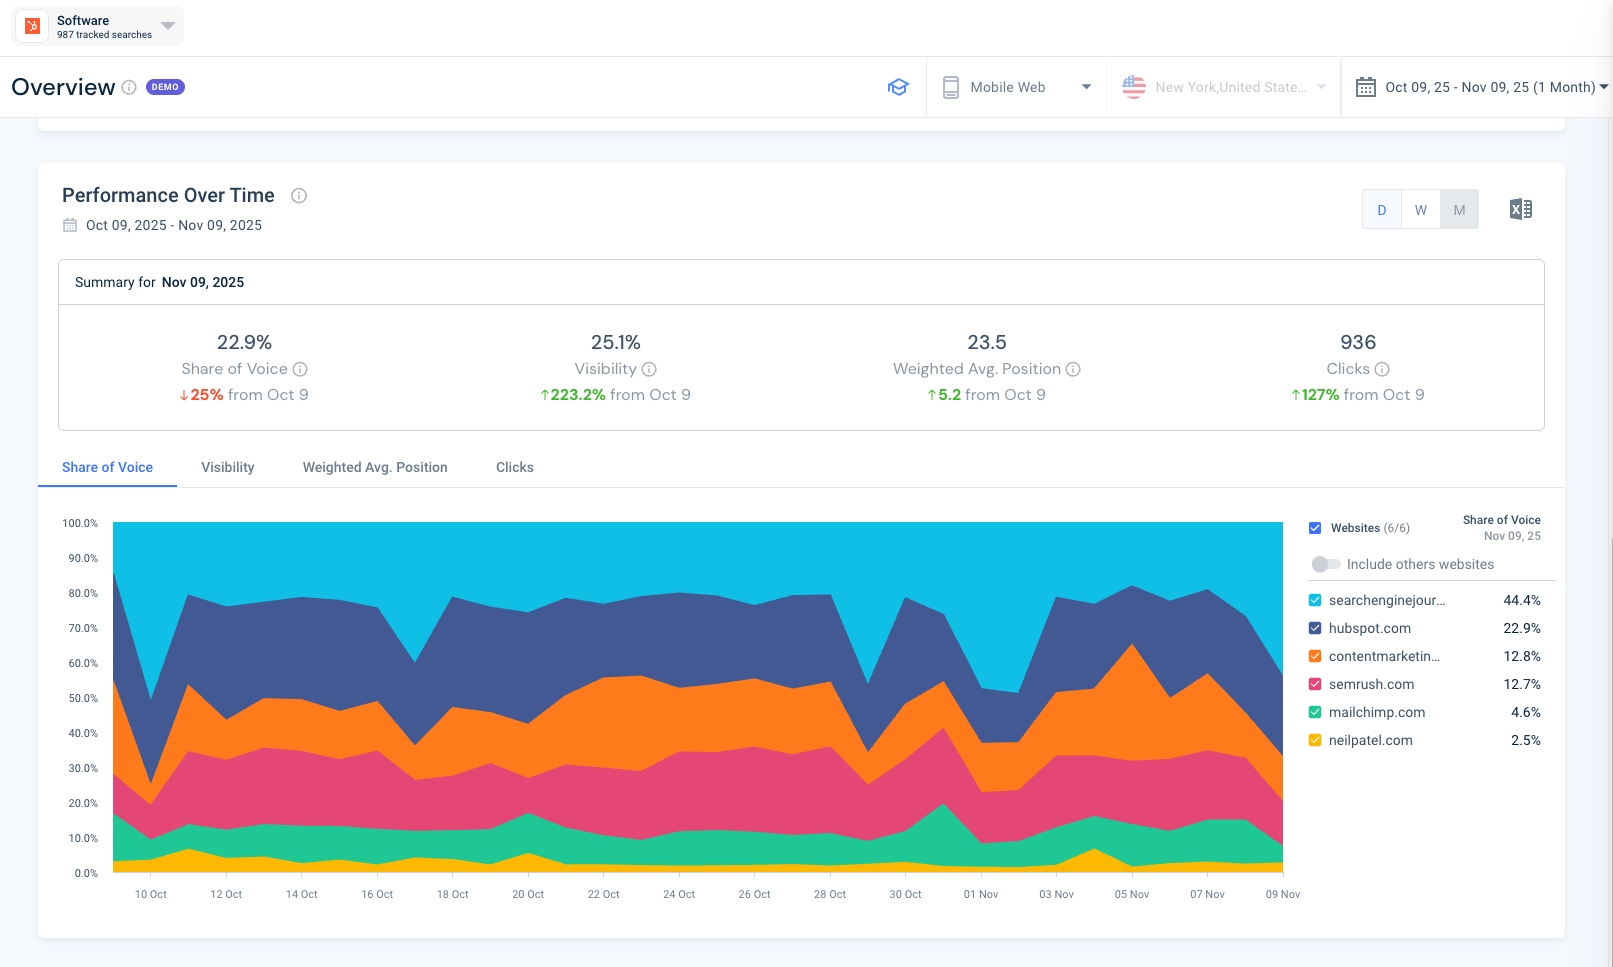Select the M monthly view button
Screen dimensions: 1613x967
[1459, 210]
